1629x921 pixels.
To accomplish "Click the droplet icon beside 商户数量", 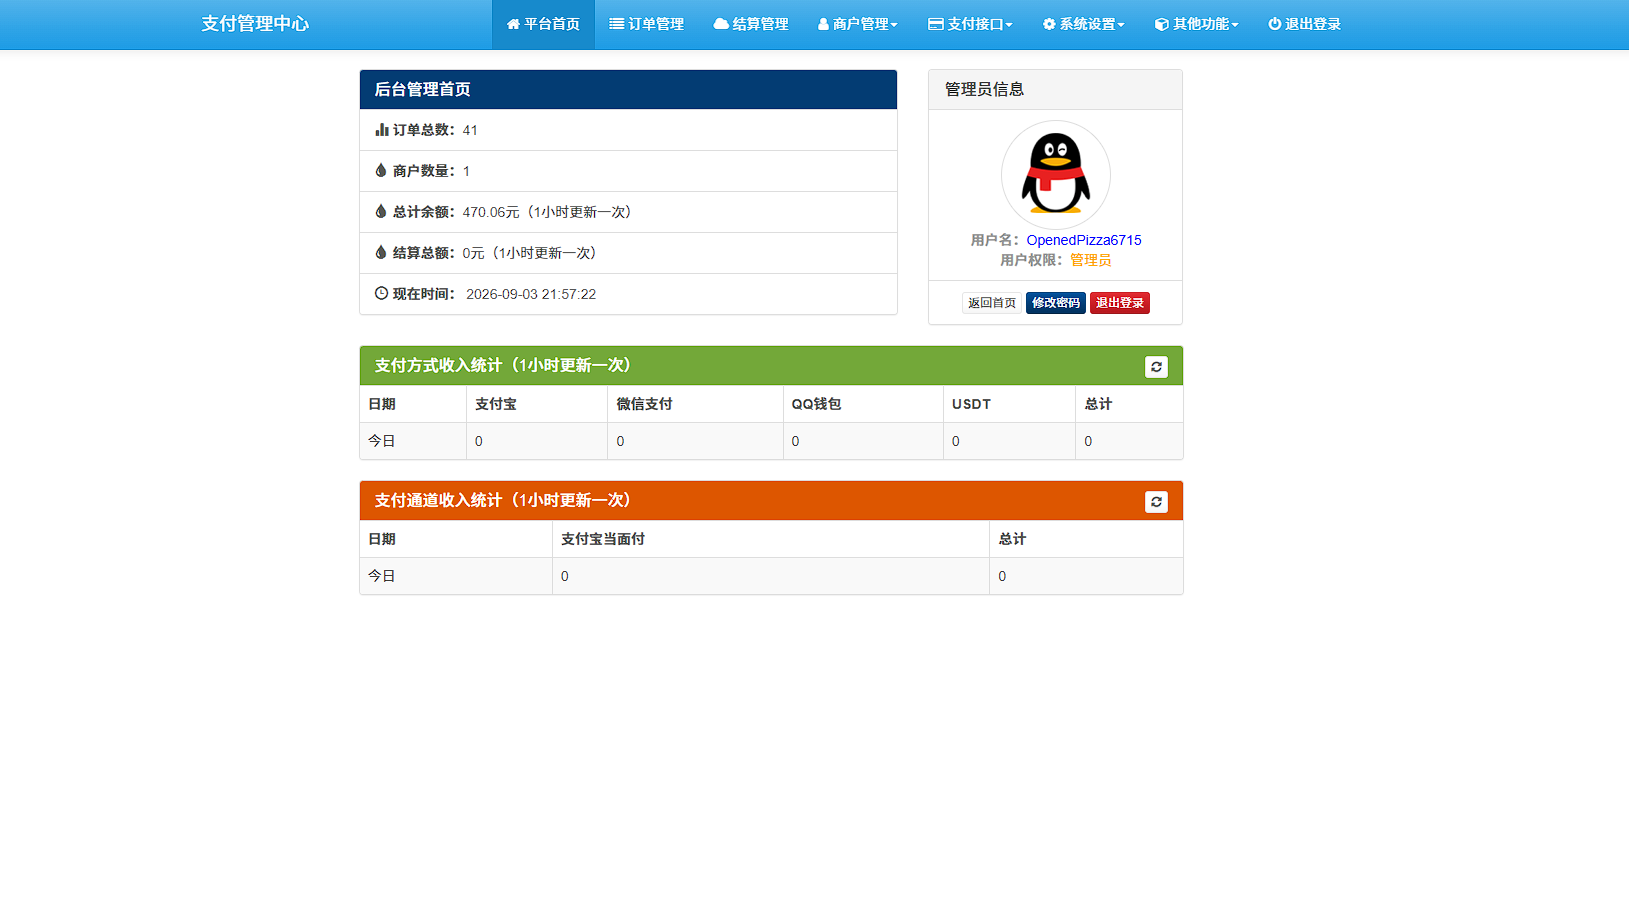I will click(x=381, y=170).
